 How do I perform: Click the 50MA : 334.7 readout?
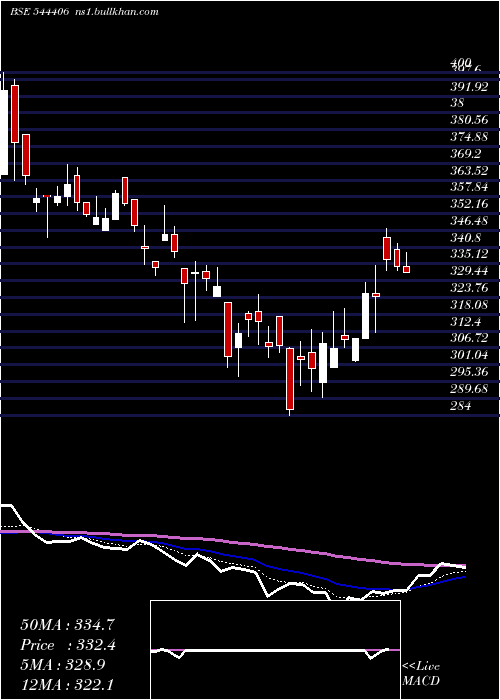click(x=68, y=625)
